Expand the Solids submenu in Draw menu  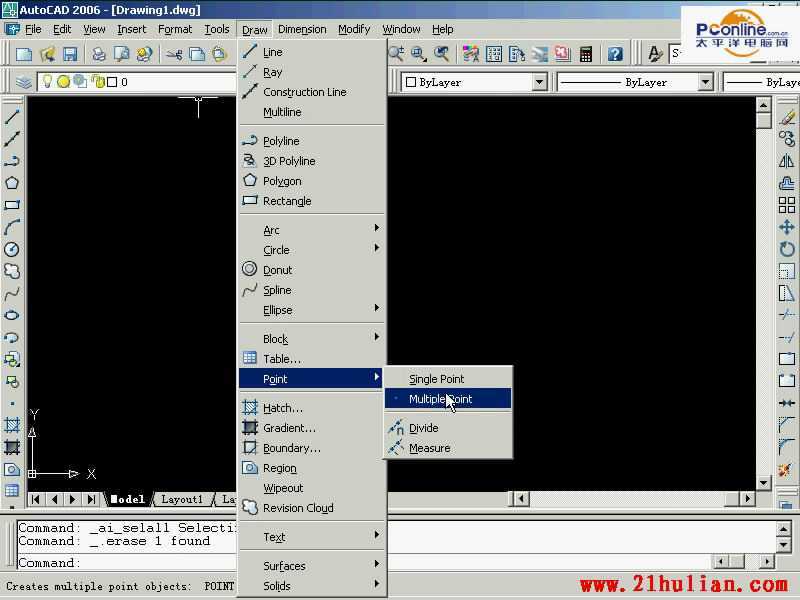click(x=311, y=586)
